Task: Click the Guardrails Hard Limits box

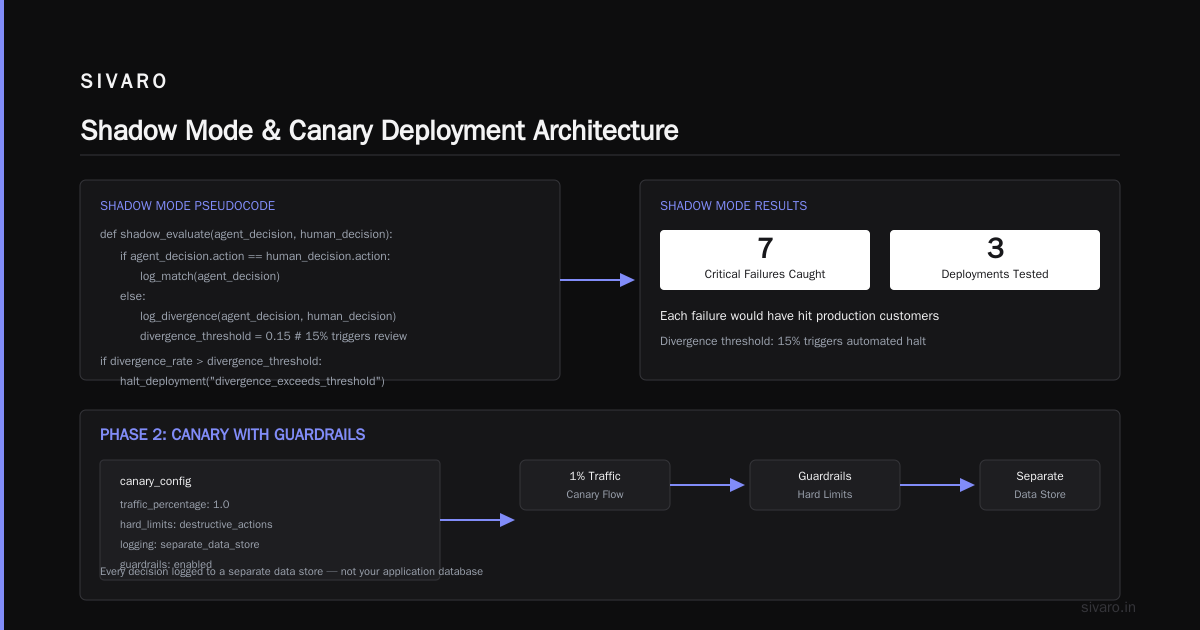Action: pyautogui.click(x=825, y=485)
